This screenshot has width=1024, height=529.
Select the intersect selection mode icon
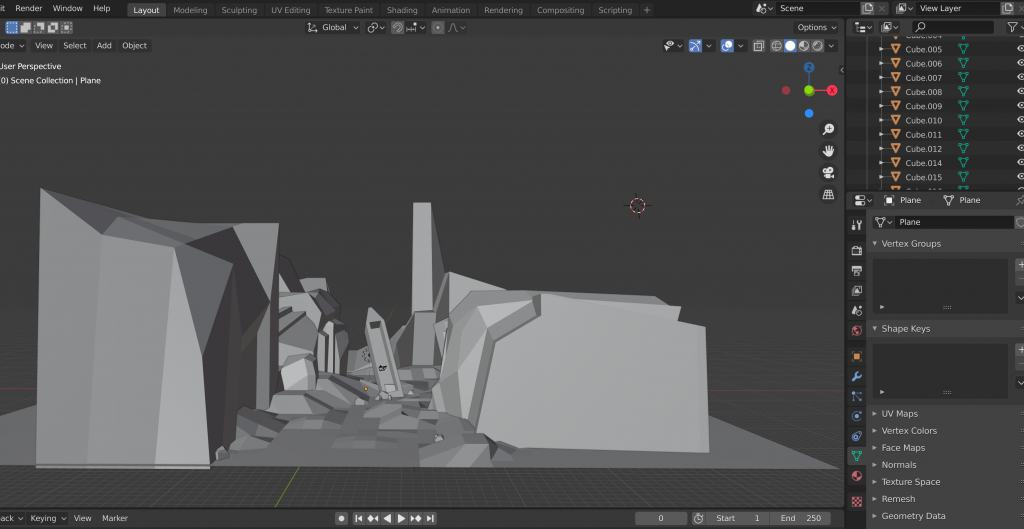point(67,27)
